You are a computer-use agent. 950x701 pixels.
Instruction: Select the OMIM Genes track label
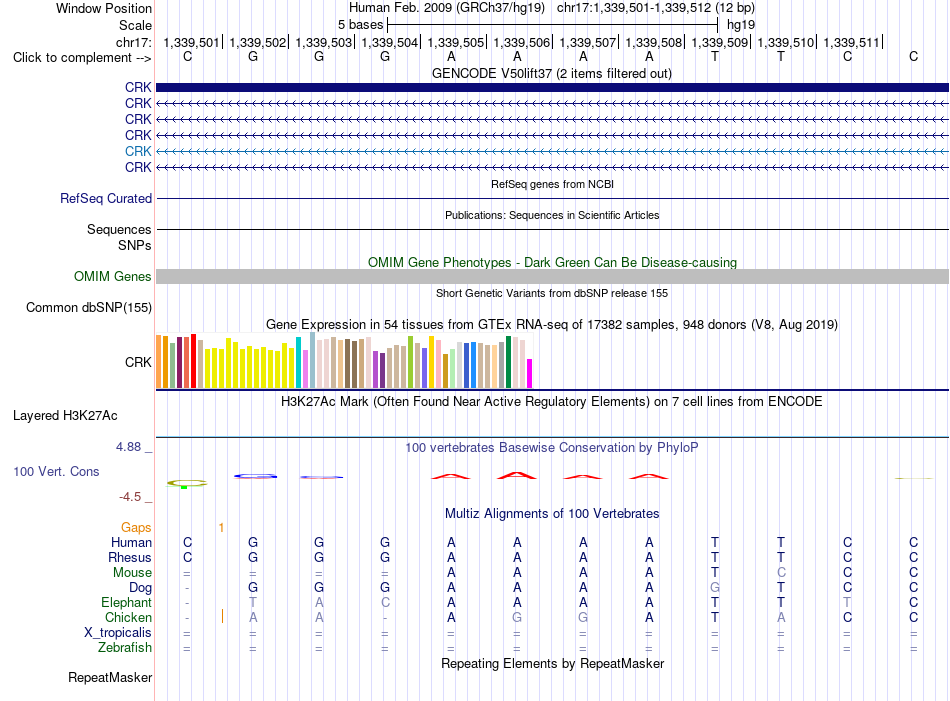click(x=112, y=276)
